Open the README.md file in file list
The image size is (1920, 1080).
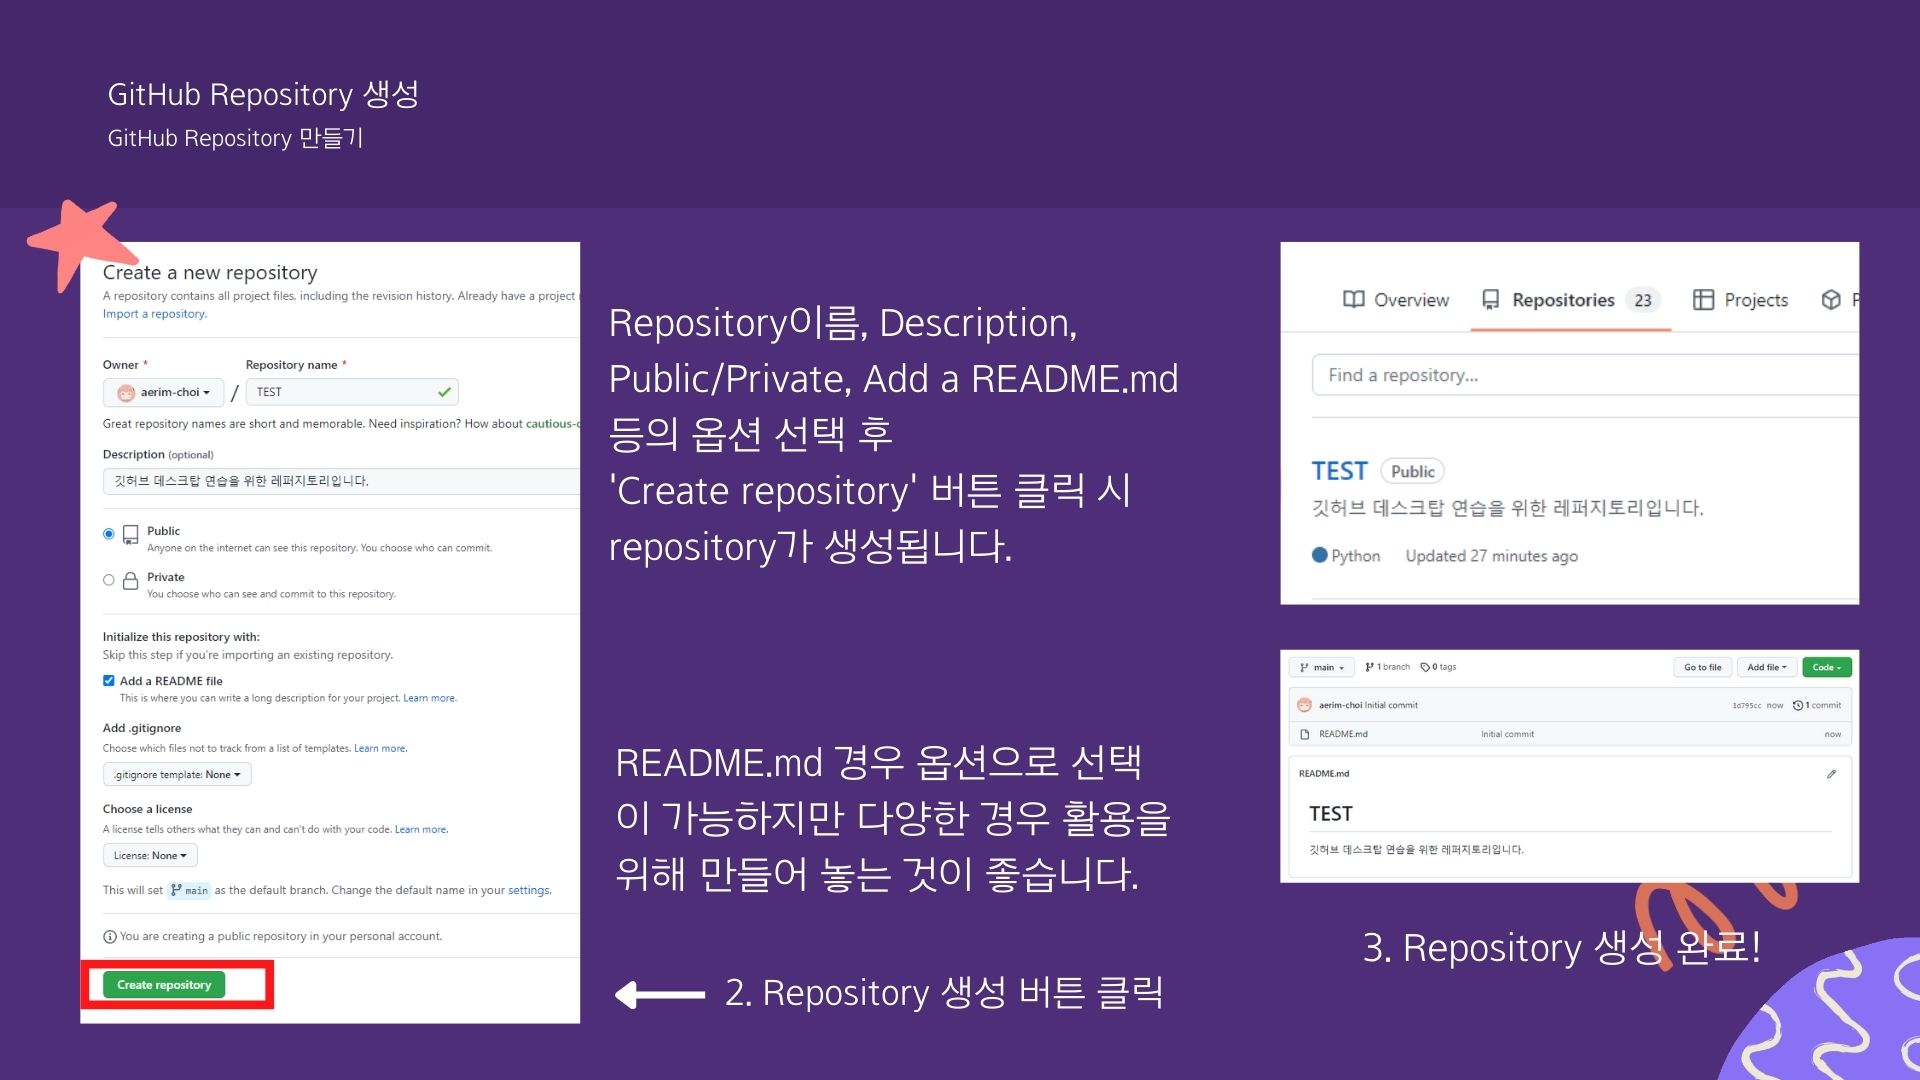tap(1343, 734)
